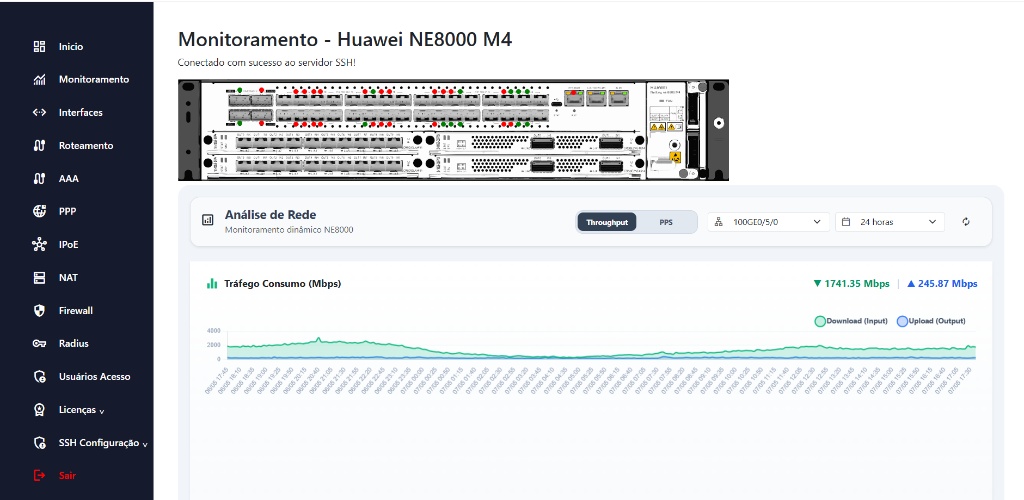The width and height of the screenshot is (1024, 500).
Task: Open the Inicio menu item
Action: [71, 47]
